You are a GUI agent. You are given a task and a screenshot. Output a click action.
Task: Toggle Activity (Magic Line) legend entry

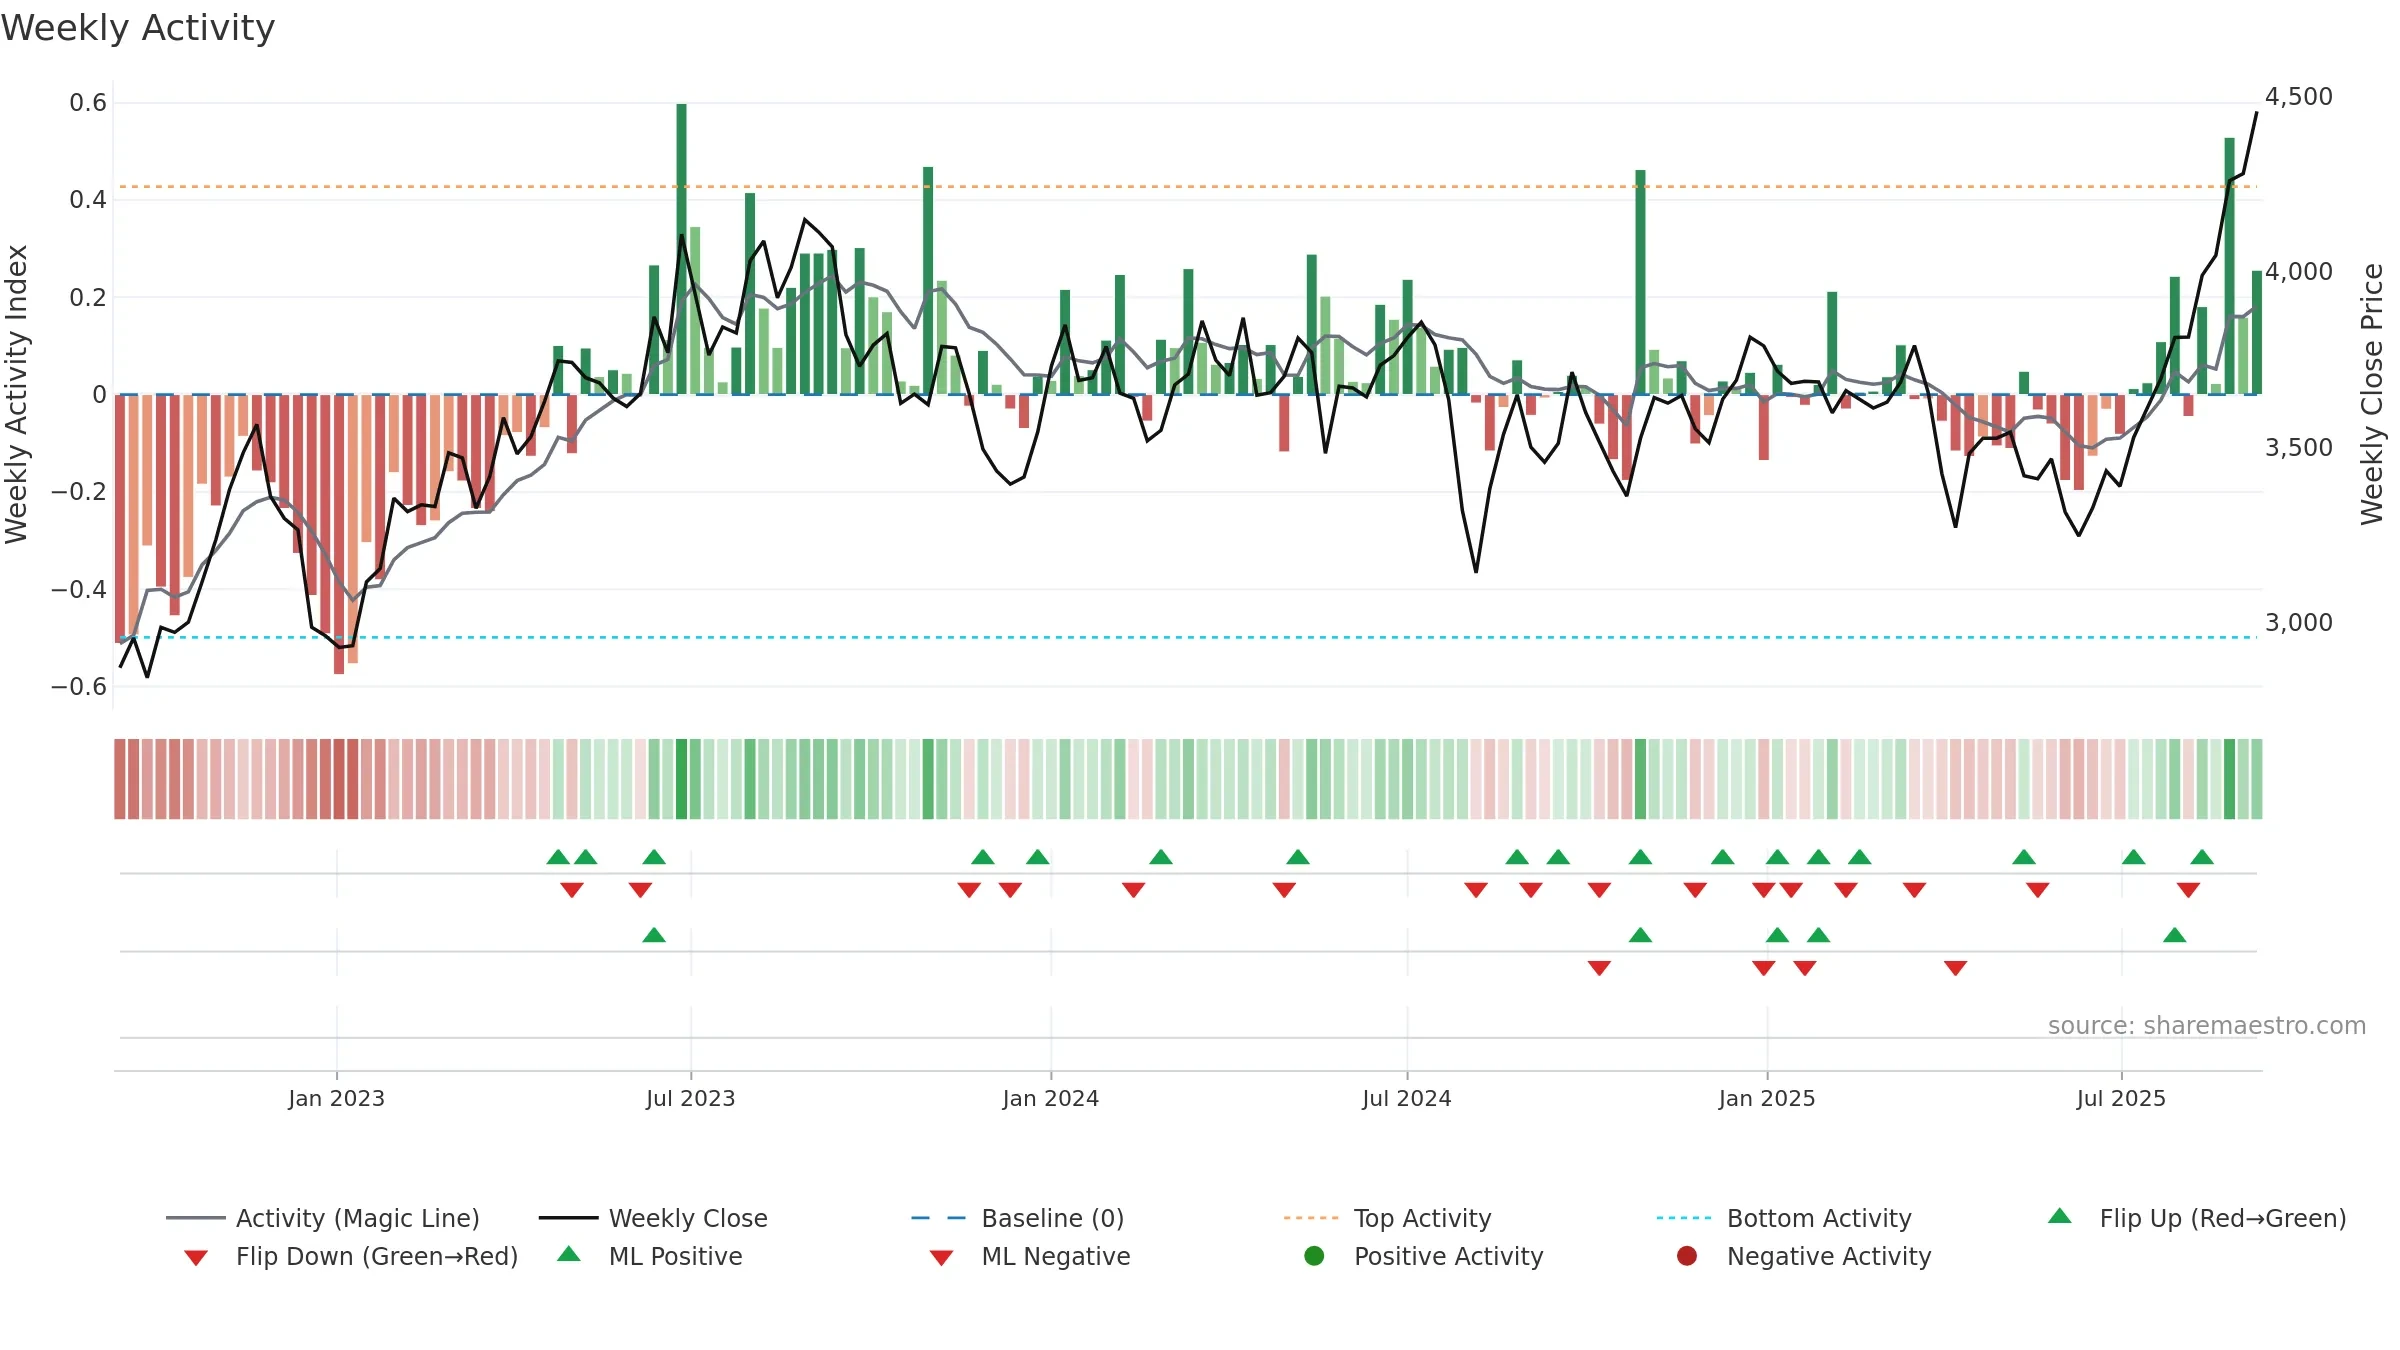tap(323, 1218)
